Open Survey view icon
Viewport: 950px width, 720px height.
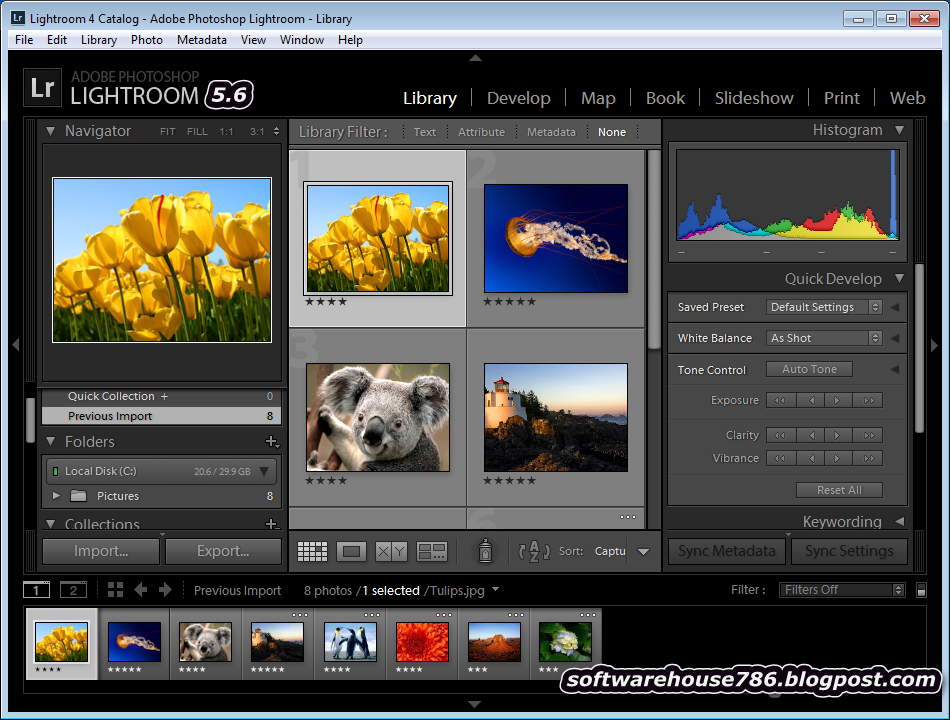click(x=432, y=551)
